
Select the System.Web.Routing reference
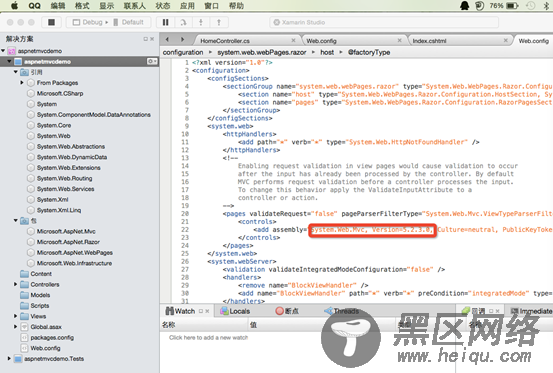[64, 178]
